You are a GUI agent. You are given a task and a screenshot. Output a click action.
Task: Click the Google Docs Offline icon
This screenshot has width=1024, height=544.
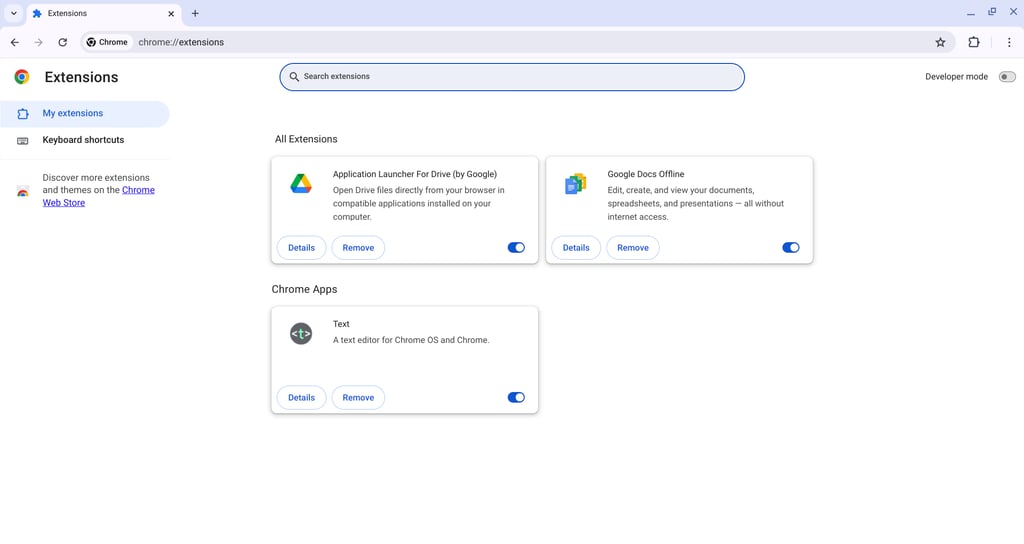[575, 184]
